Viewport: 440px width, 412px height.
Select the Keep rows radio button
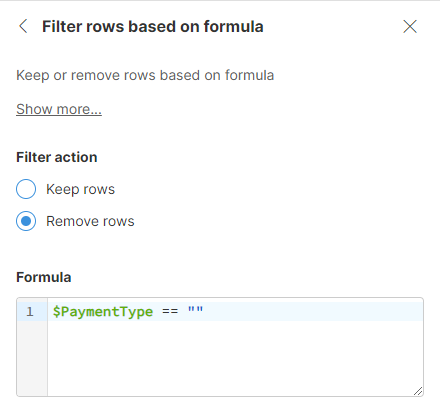26,189
